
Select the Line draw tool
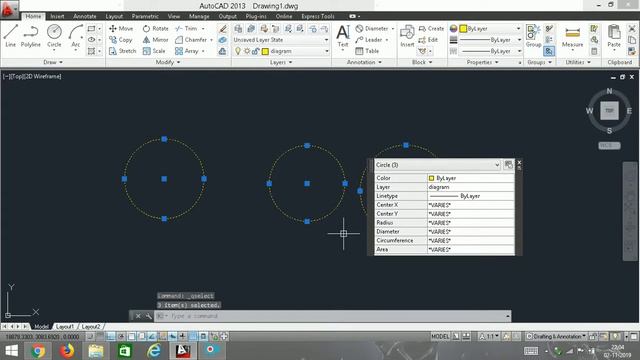coord(11,36)
